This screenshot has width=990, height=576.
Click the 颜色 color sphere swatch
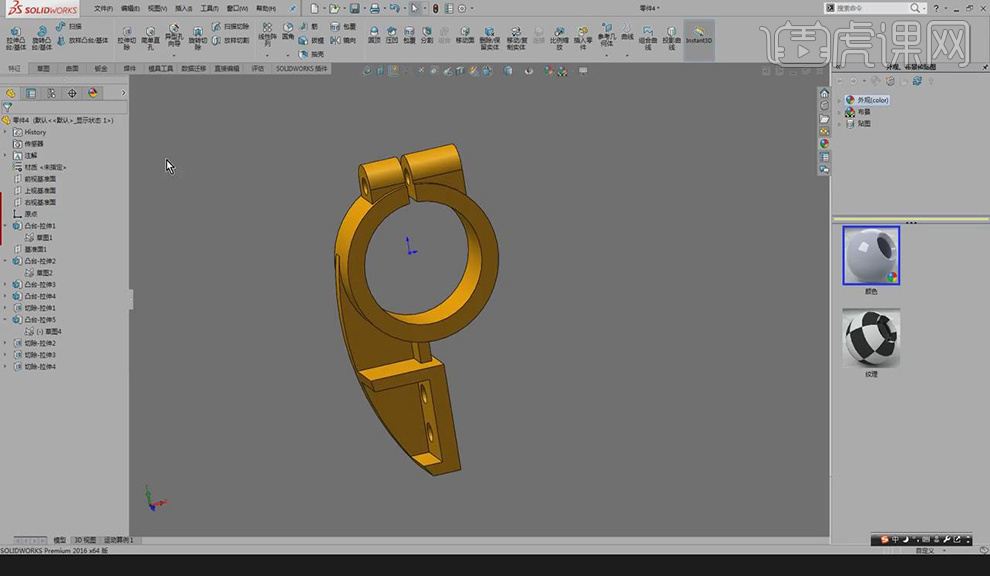click(x=871, y=255)
